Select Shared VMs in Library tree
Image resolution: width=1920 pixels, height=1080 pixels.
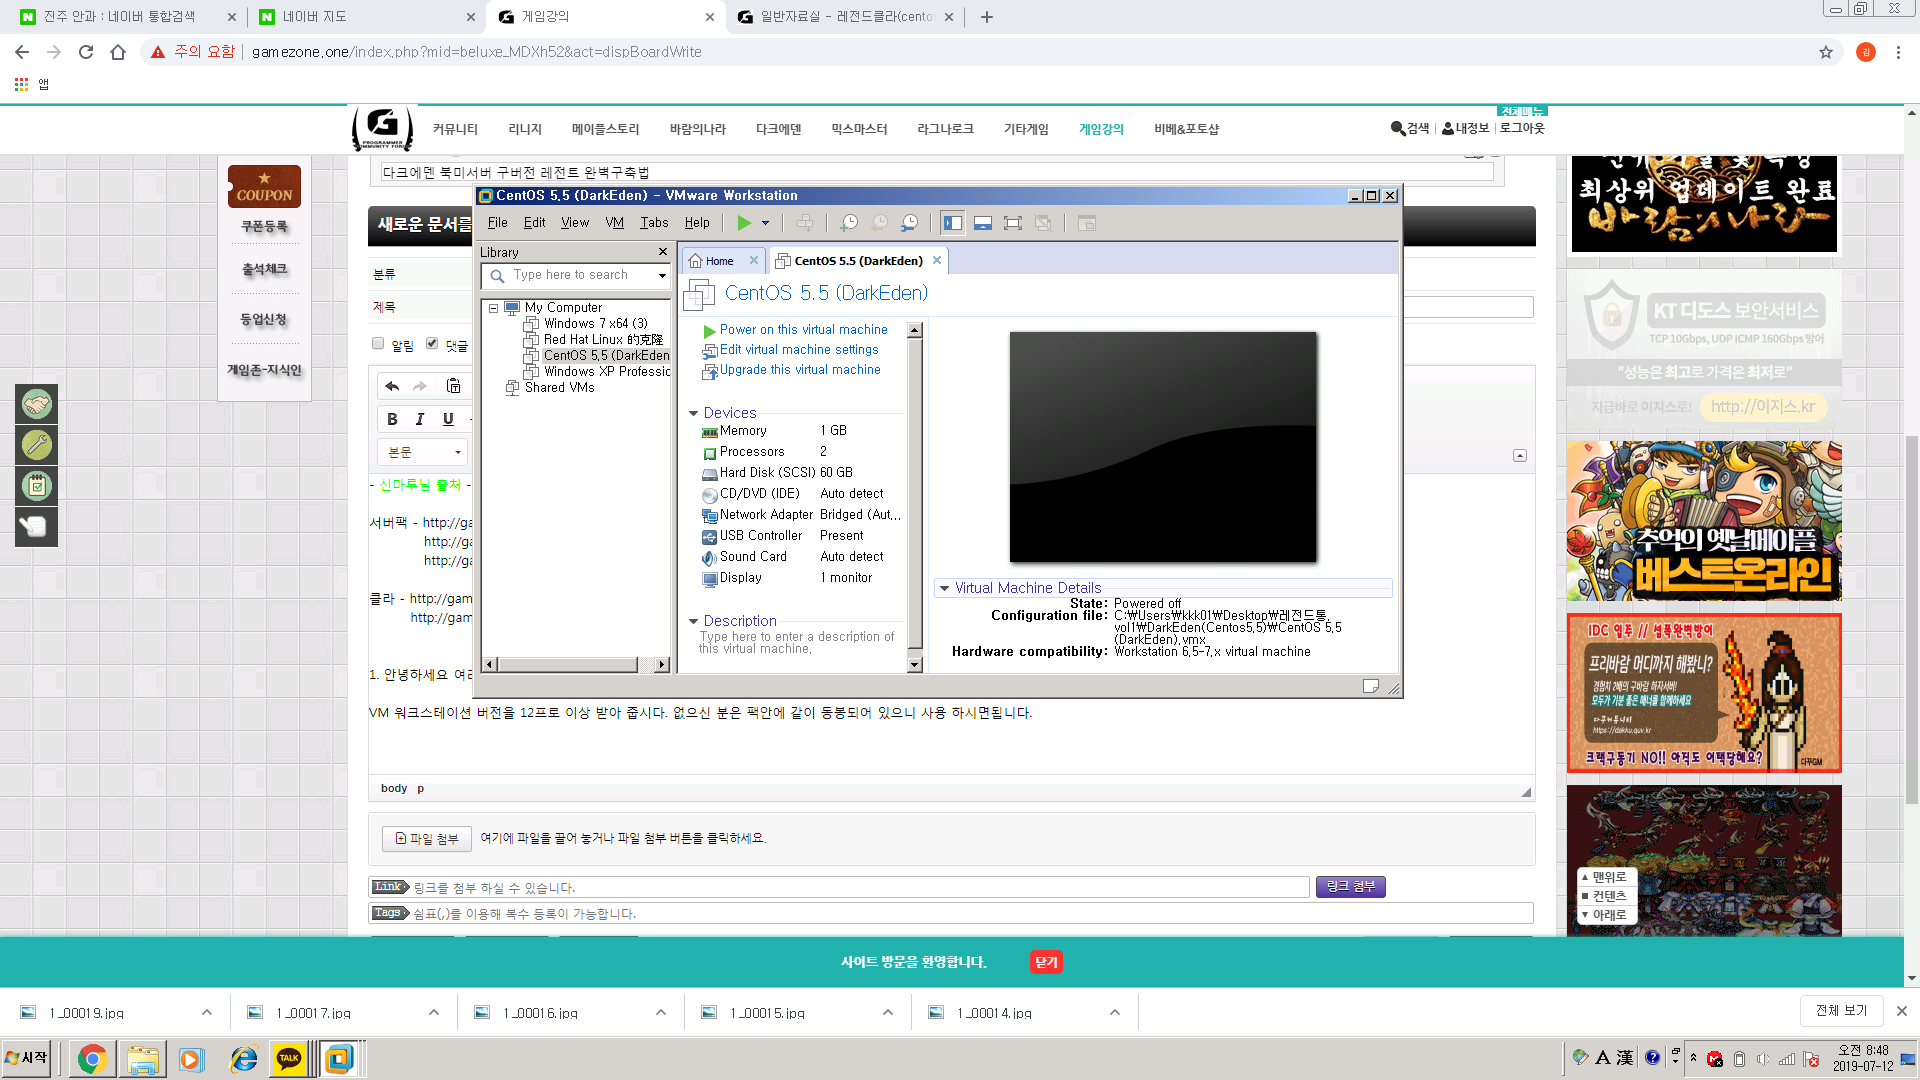pyautogui.click(x=559, y=388)
